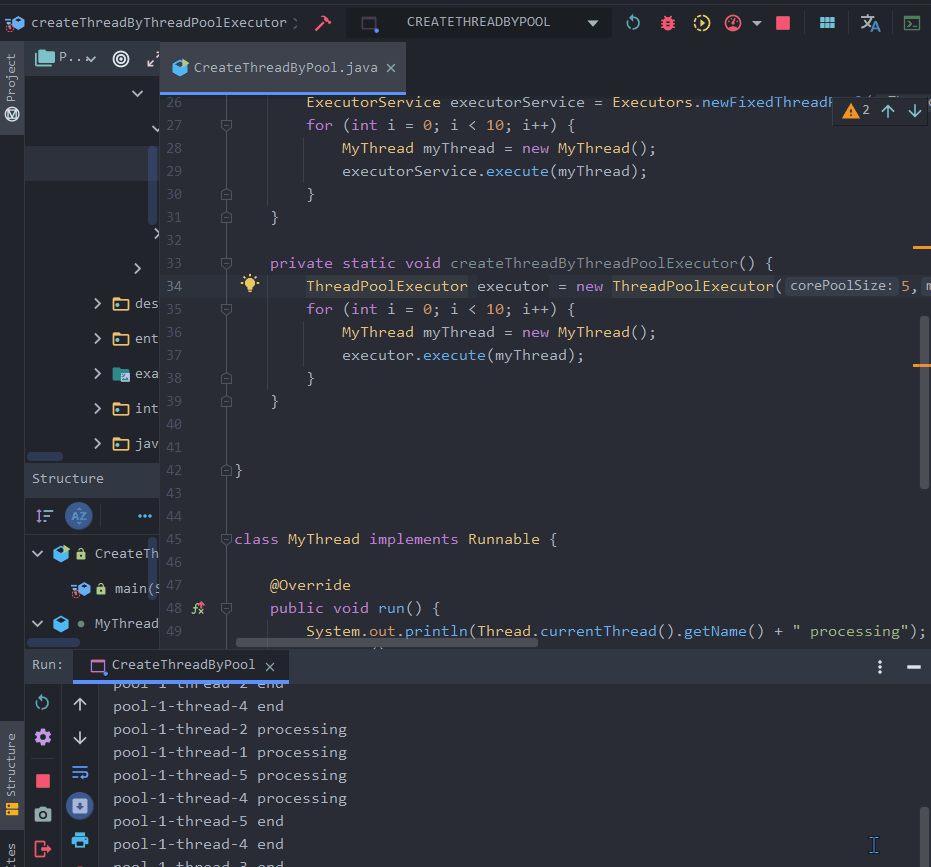Viewport: 931px width, 867px height.
Task: Collapse the MyThread node in Structure tree
Action: pos(37,624)
